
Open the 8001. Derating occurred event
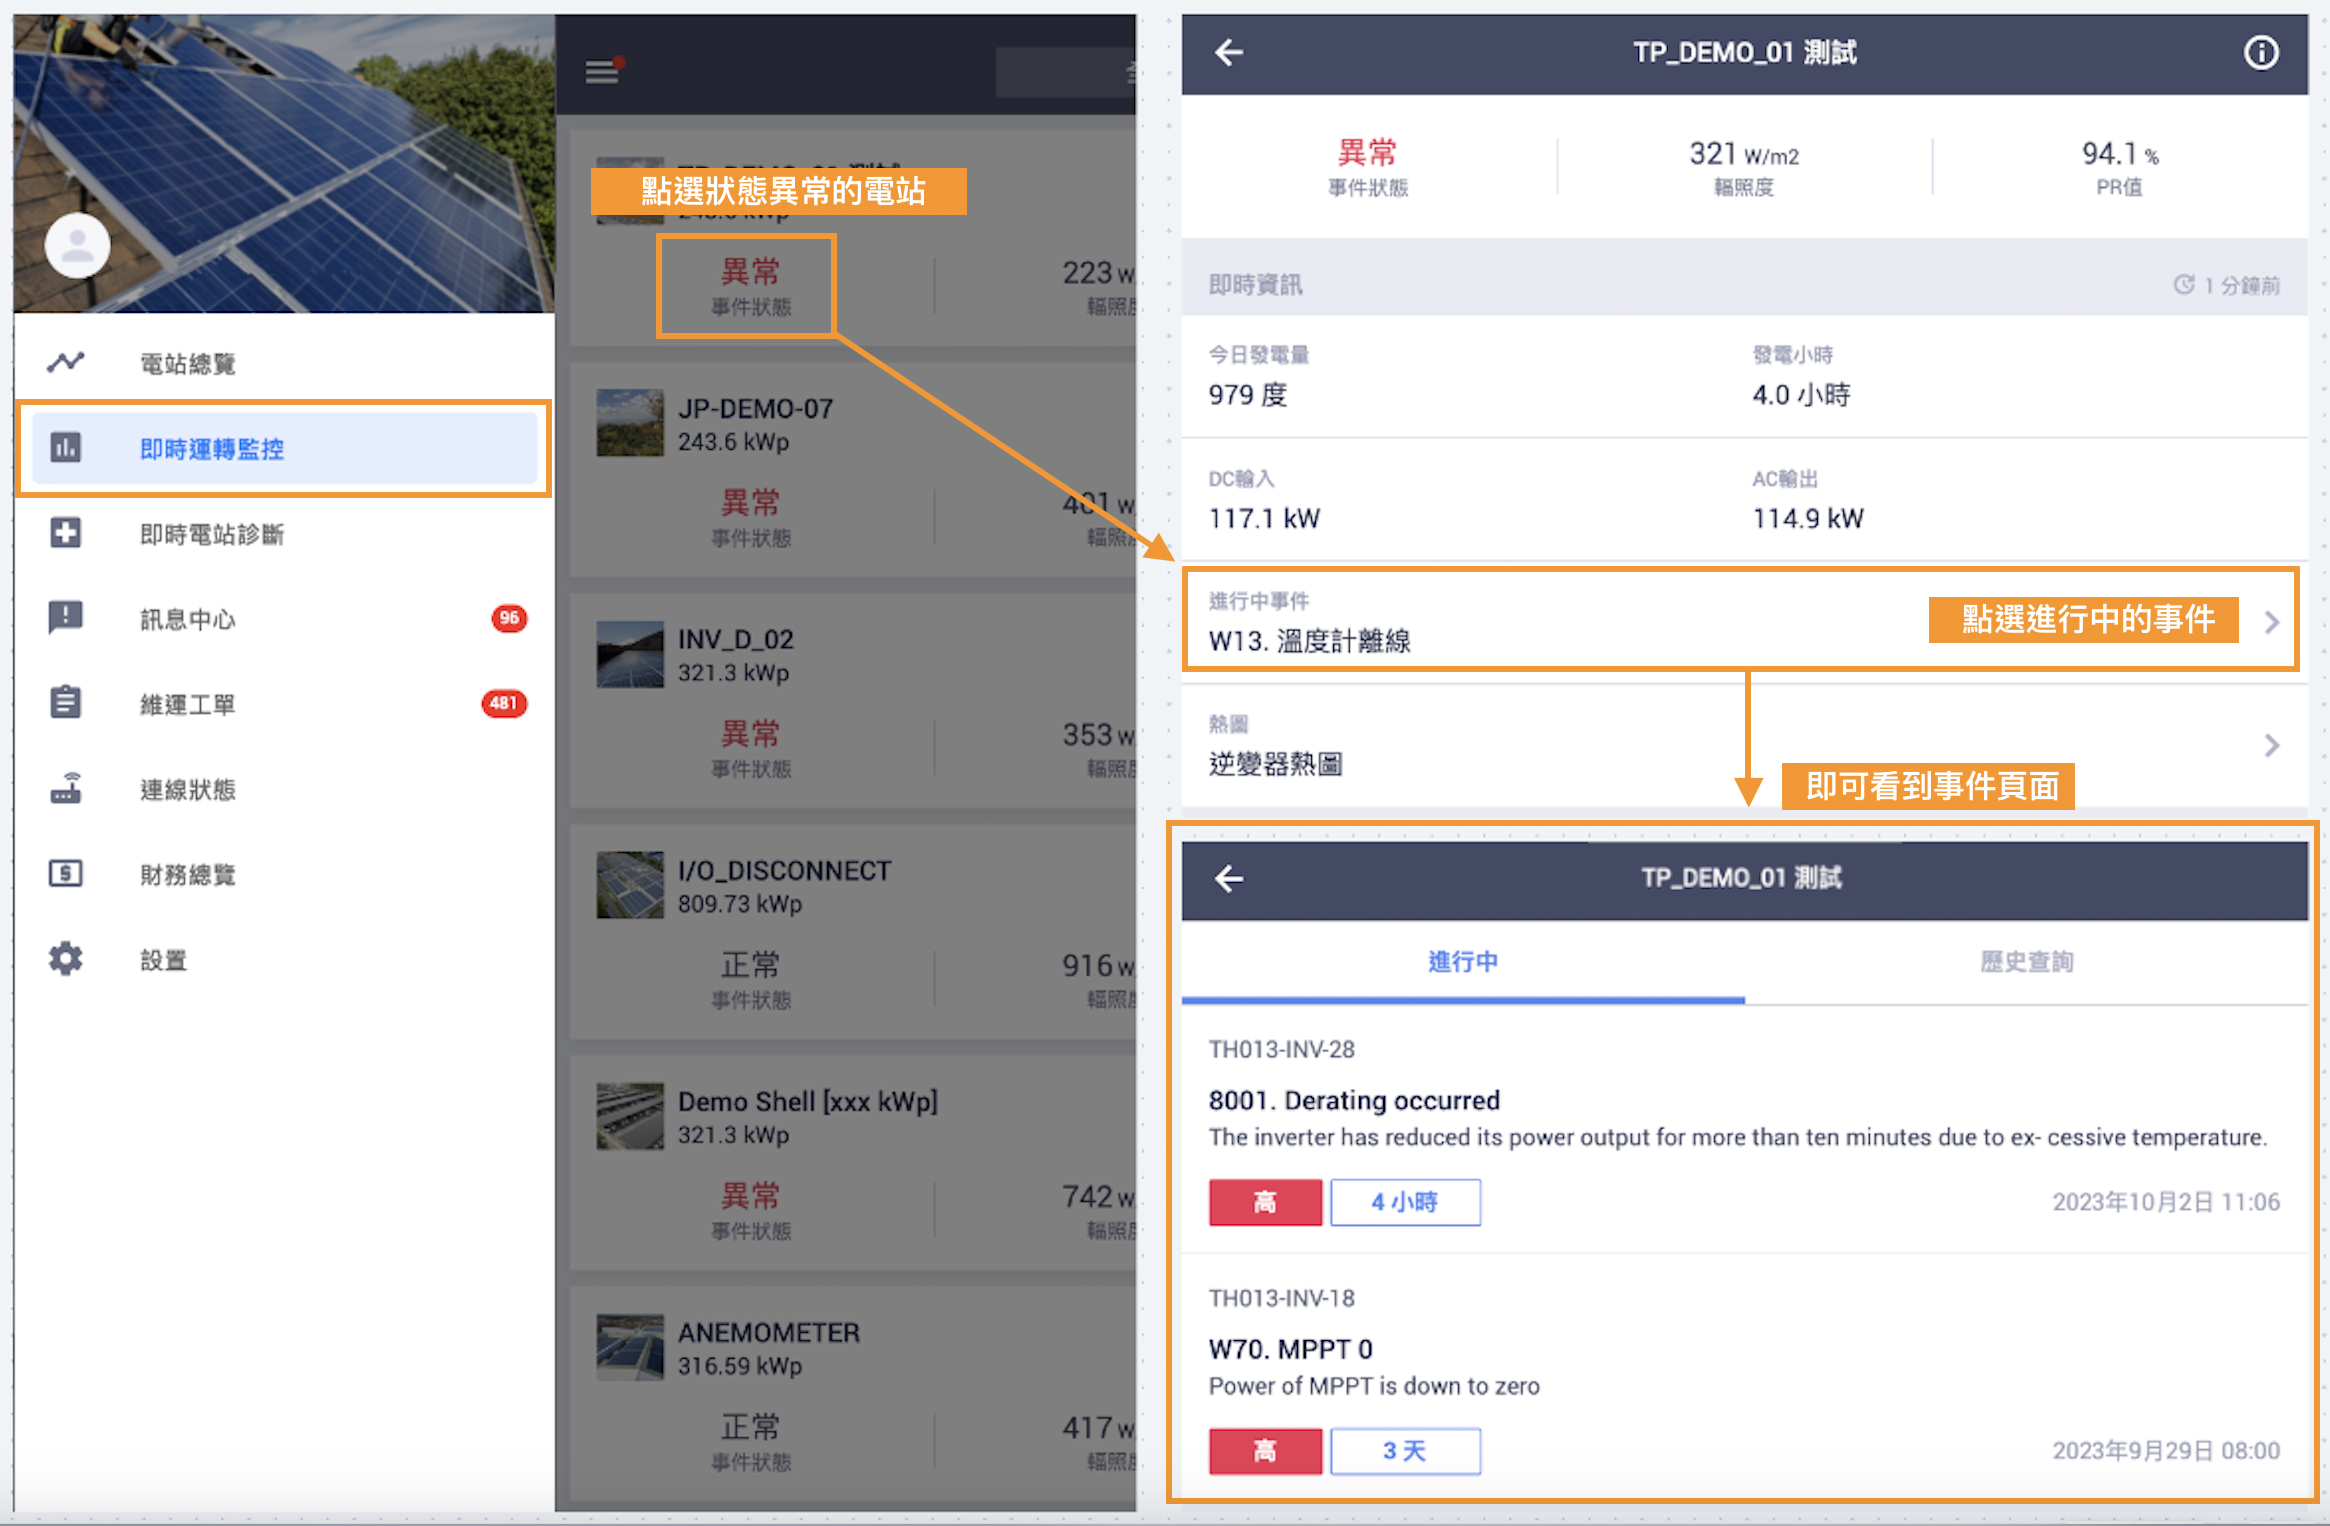[x=1744, y=1130]
